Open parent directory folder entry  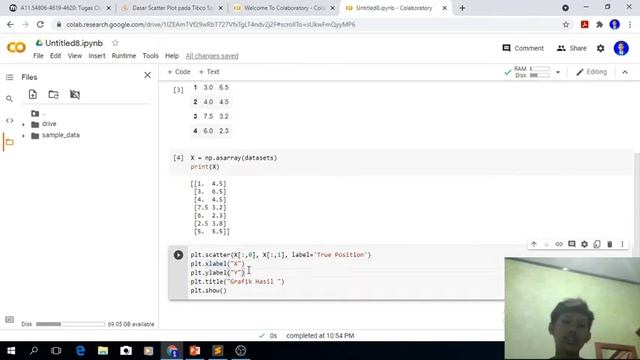(38, 113)
